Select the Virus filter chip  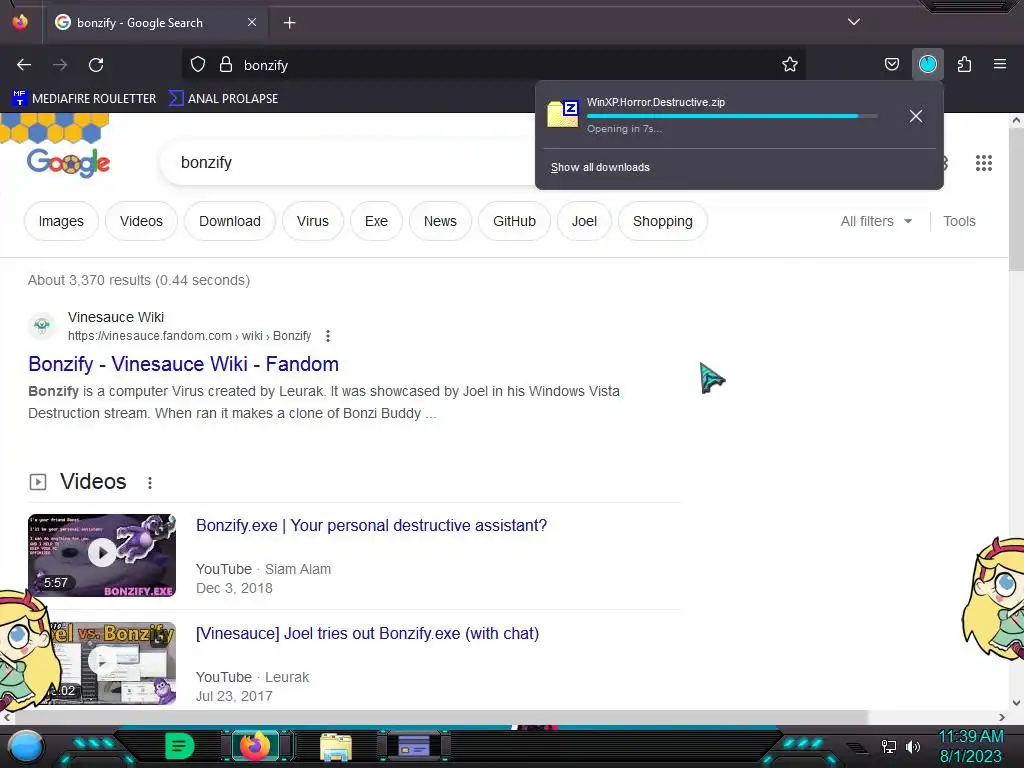coord(313,221)
